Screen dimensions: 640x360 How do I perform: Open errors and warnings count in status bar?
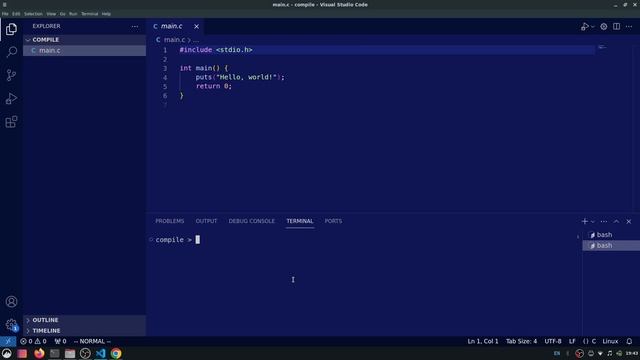tap(33, 341)
